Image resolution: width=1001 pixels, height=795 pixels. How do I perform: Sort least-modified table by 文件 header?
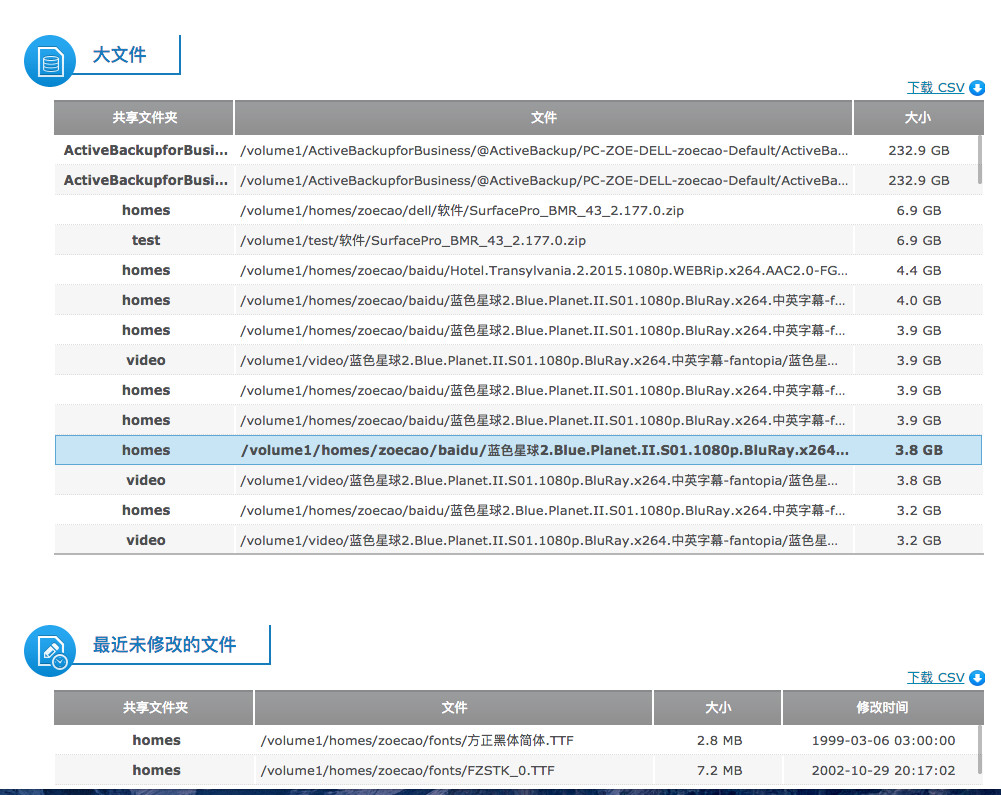tap(454, 708)
